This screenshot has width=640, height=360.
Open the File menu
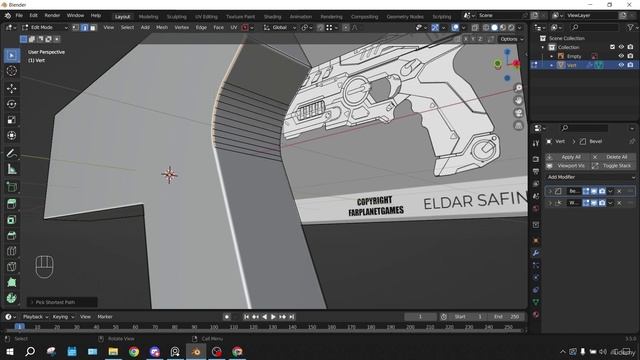pyautogui.click(x=19, y=16)
